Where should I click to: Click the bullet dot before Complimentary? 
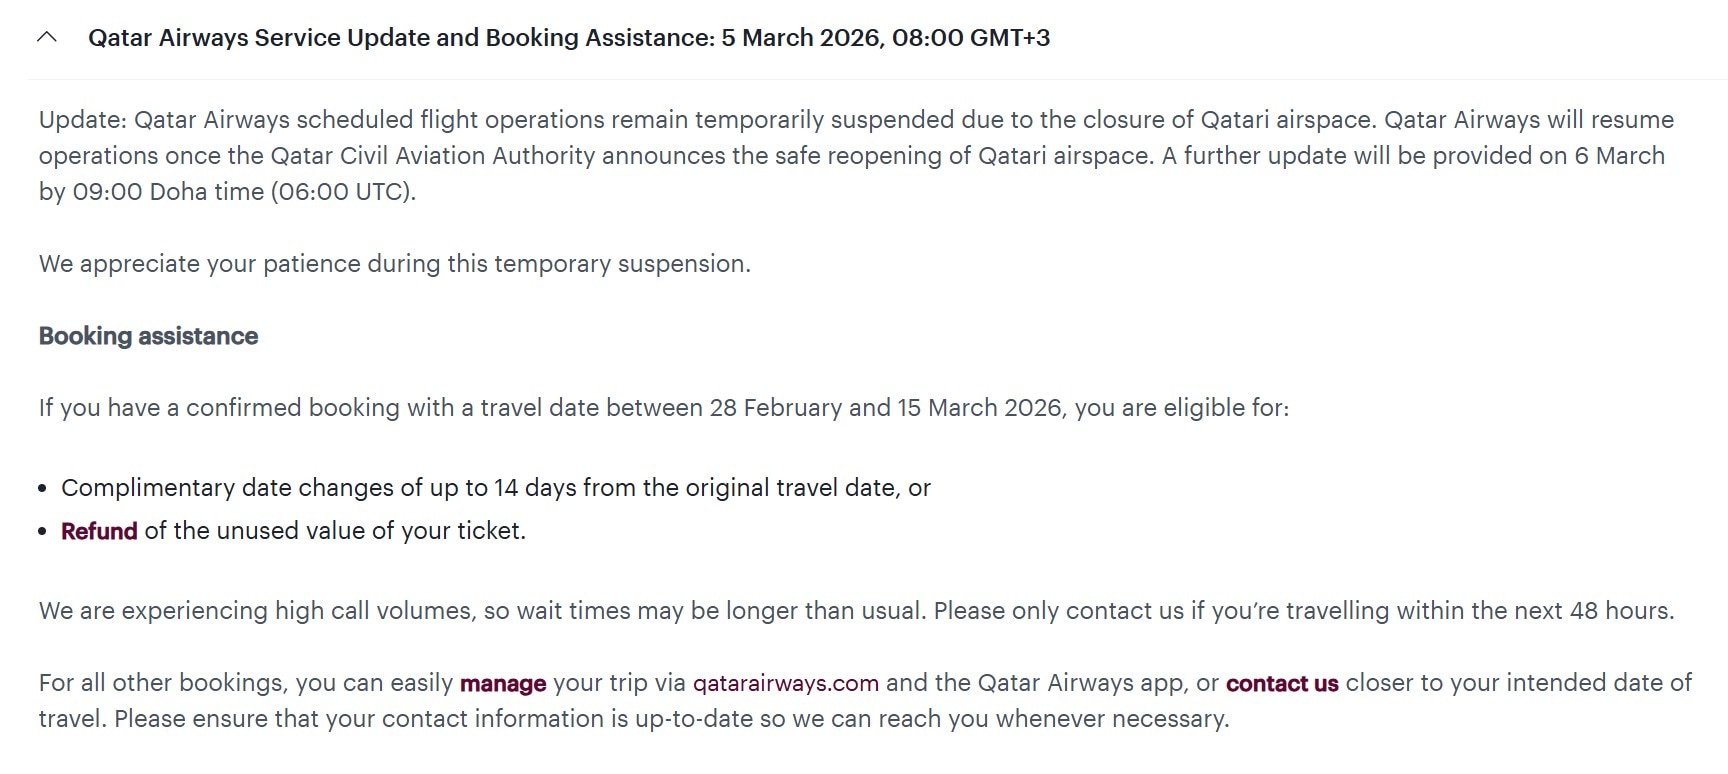pyautogui.click(x=43, y=489)
